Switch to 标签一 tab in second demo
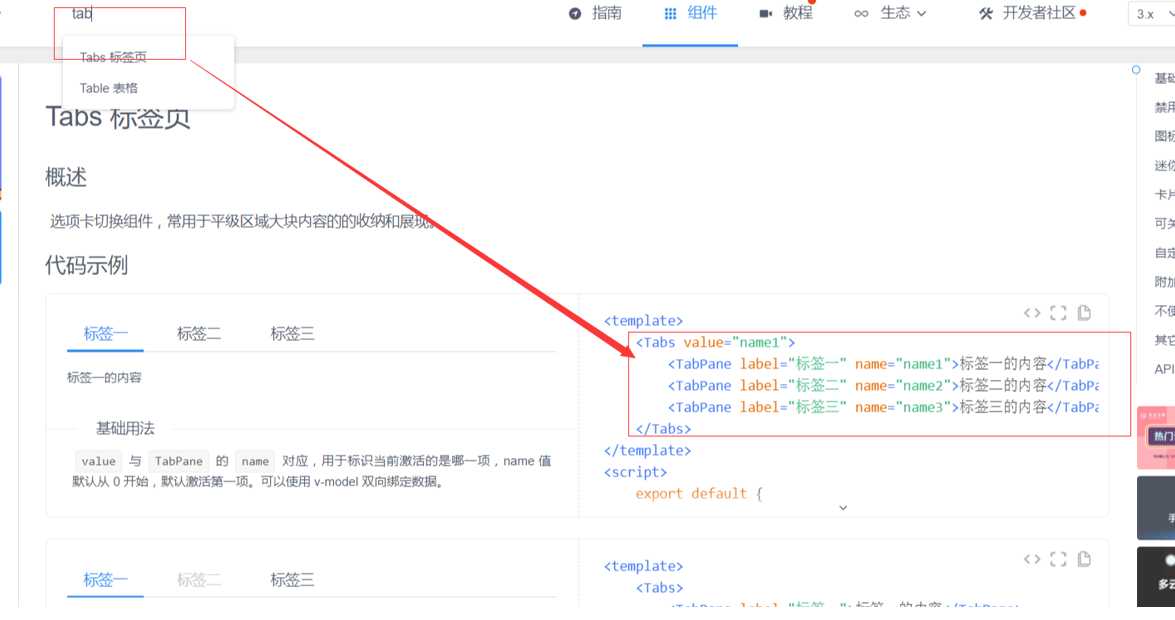This screenshot has width=1175, height=620. click(106, 580)
